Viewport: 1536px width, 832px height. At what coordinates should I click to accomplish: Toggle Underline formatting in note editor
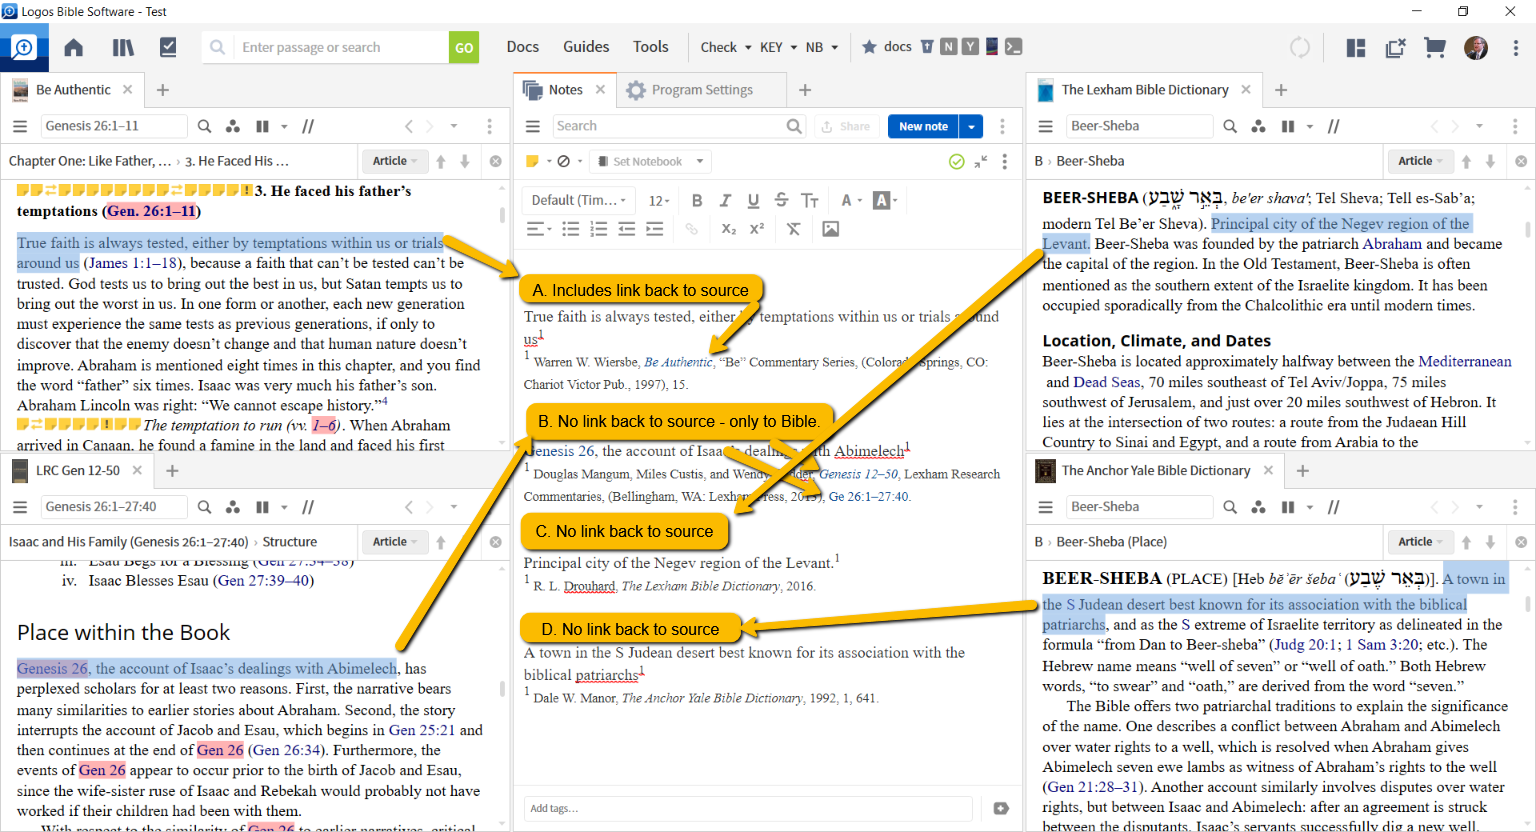click(753, 200)
